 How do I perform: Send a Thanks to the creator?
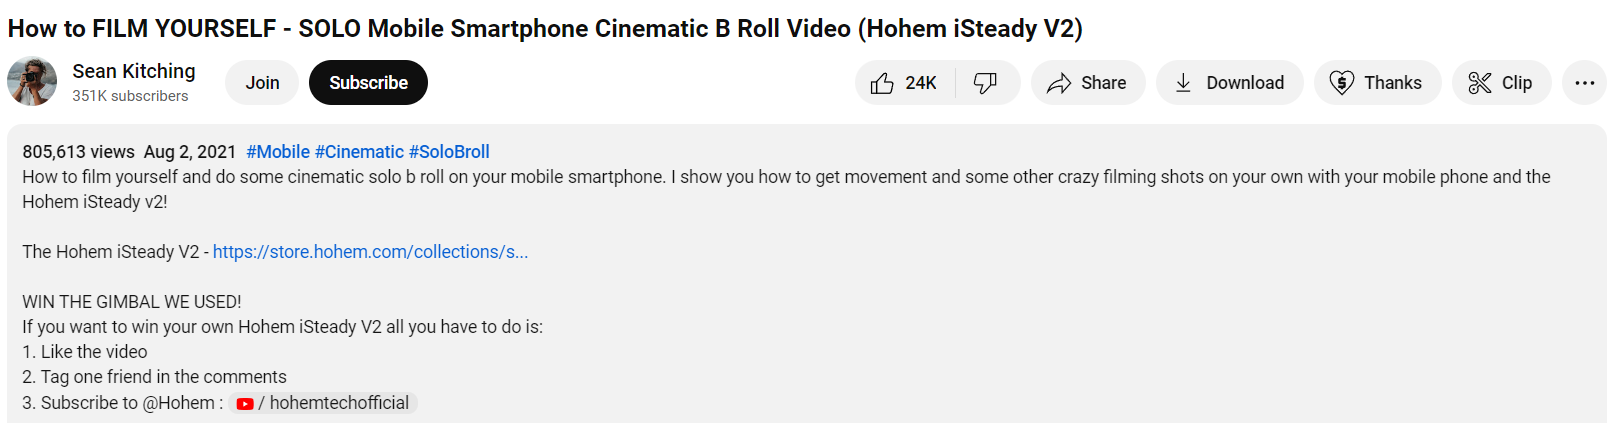point(1378,83)
